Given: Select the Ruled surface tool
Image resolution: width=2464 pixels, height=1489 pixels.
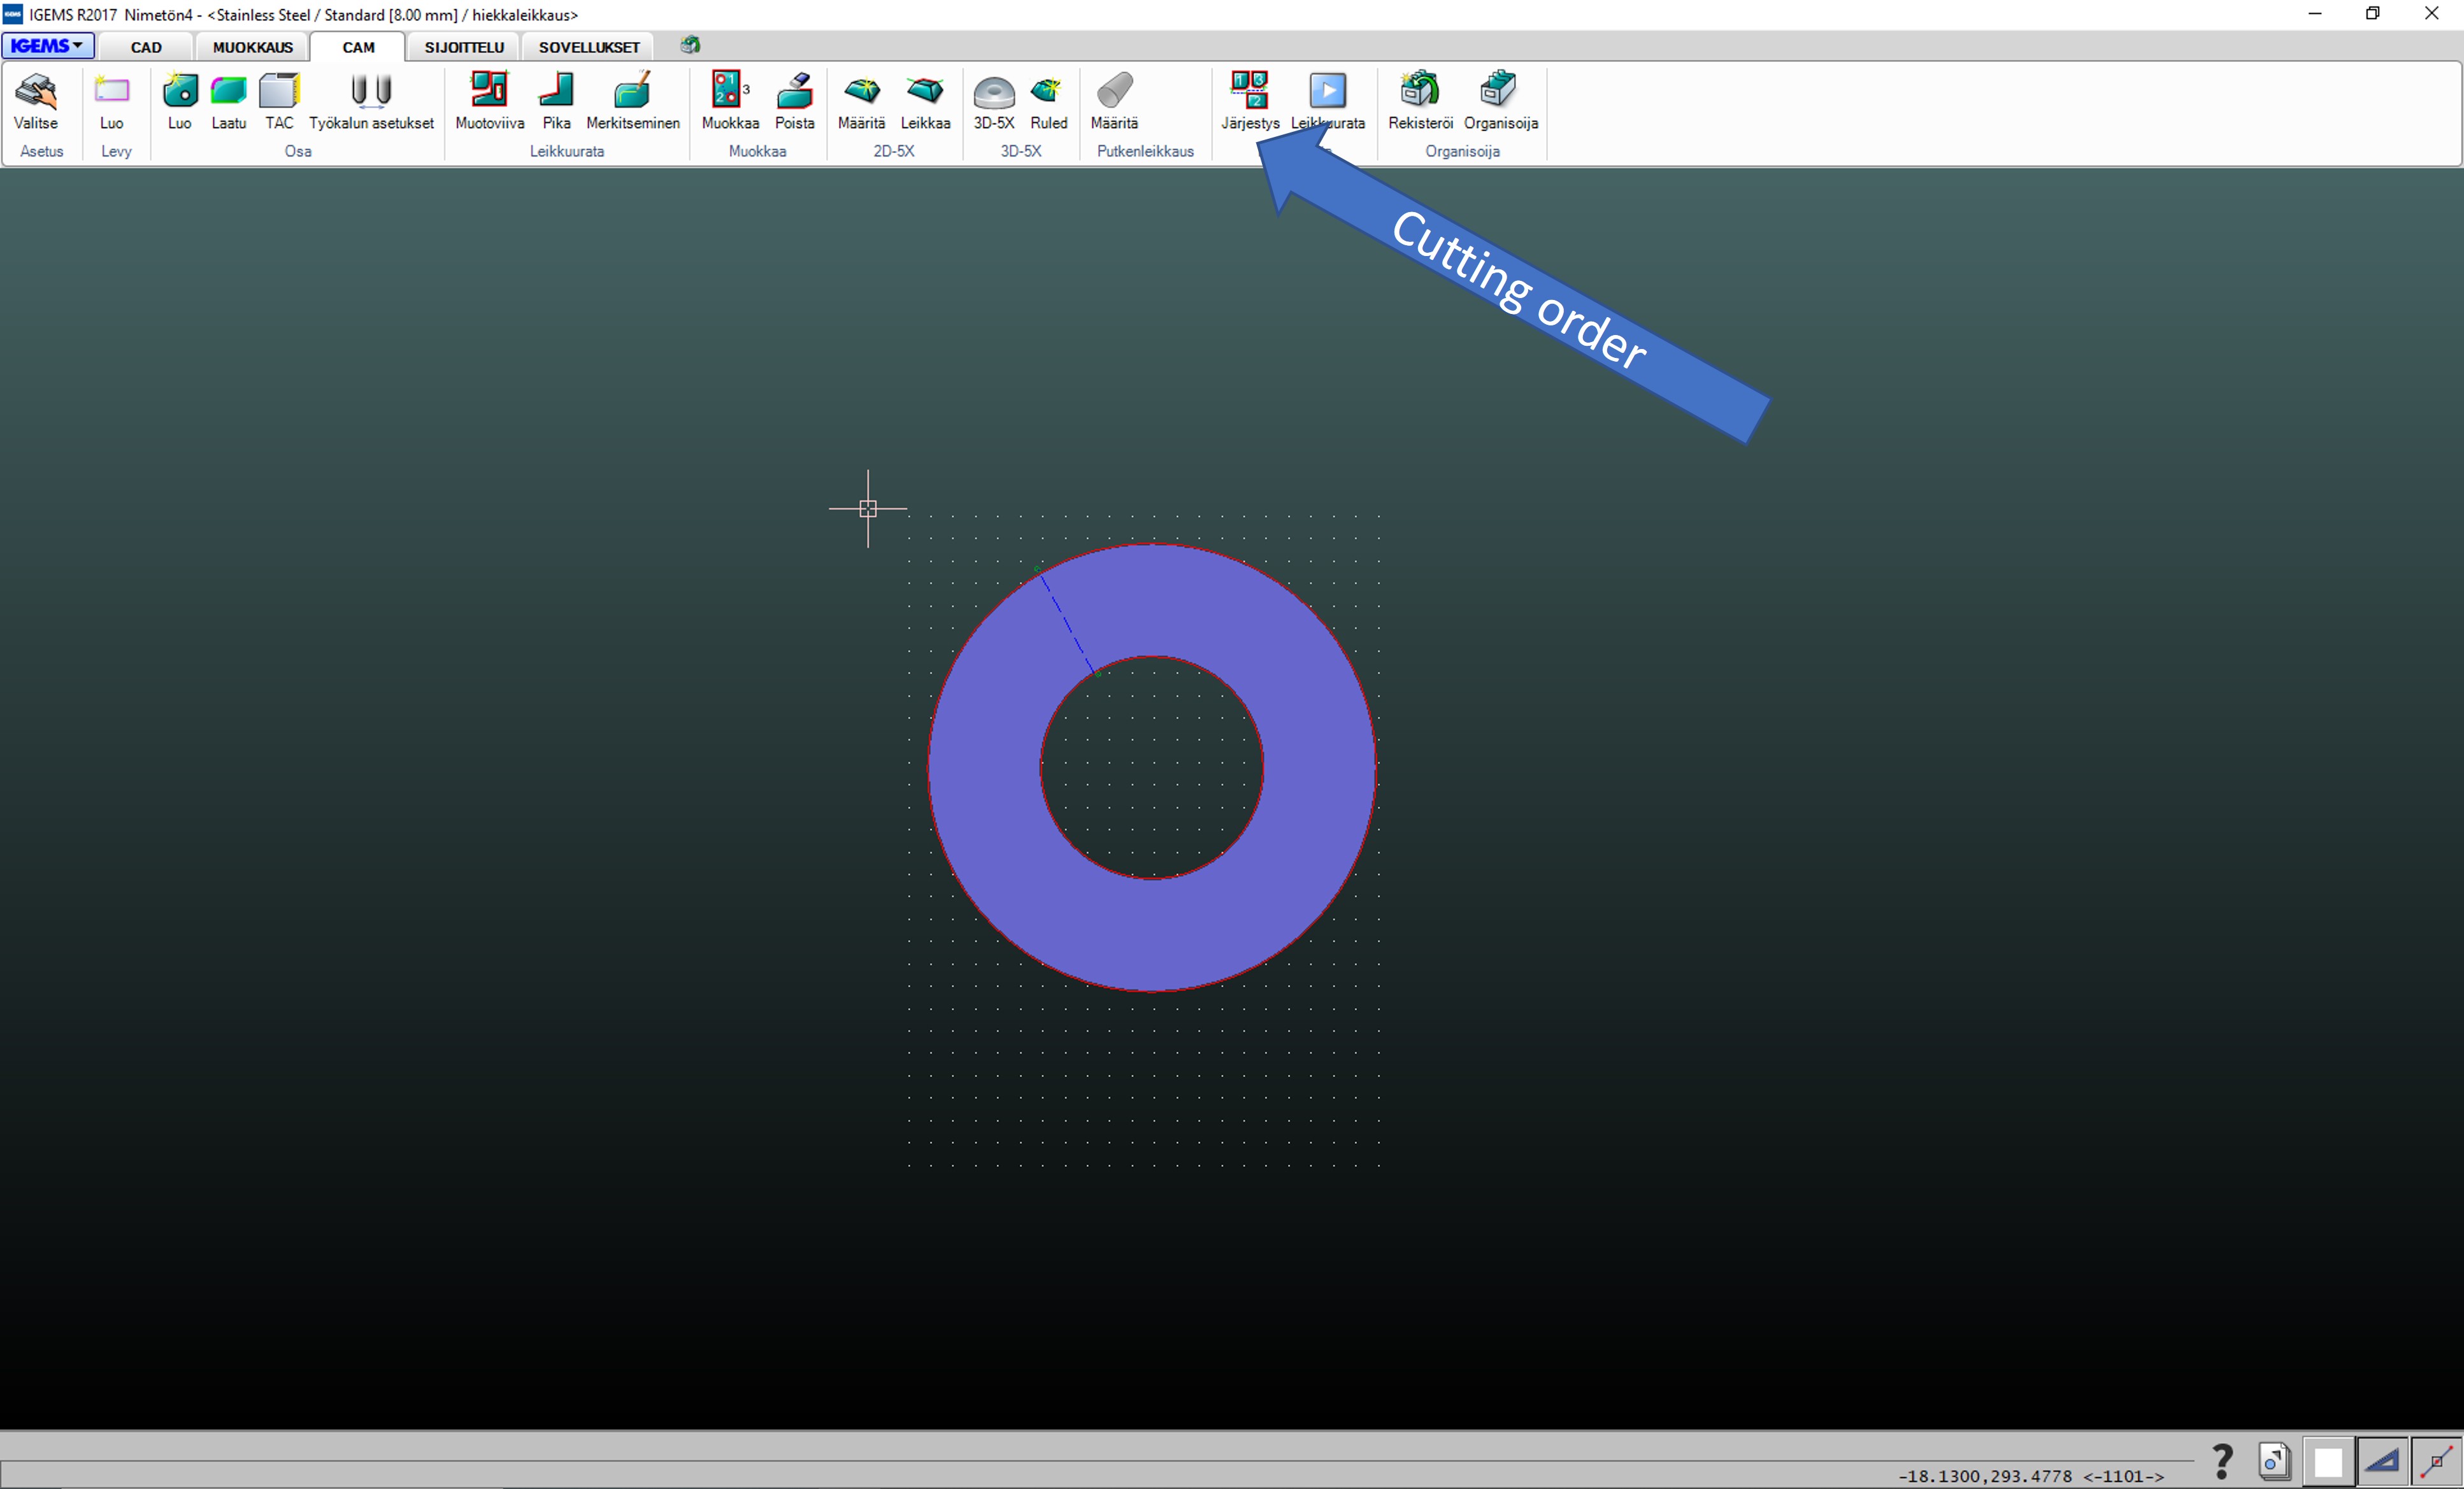Looking at the screenshot, I should (1049, 101).
